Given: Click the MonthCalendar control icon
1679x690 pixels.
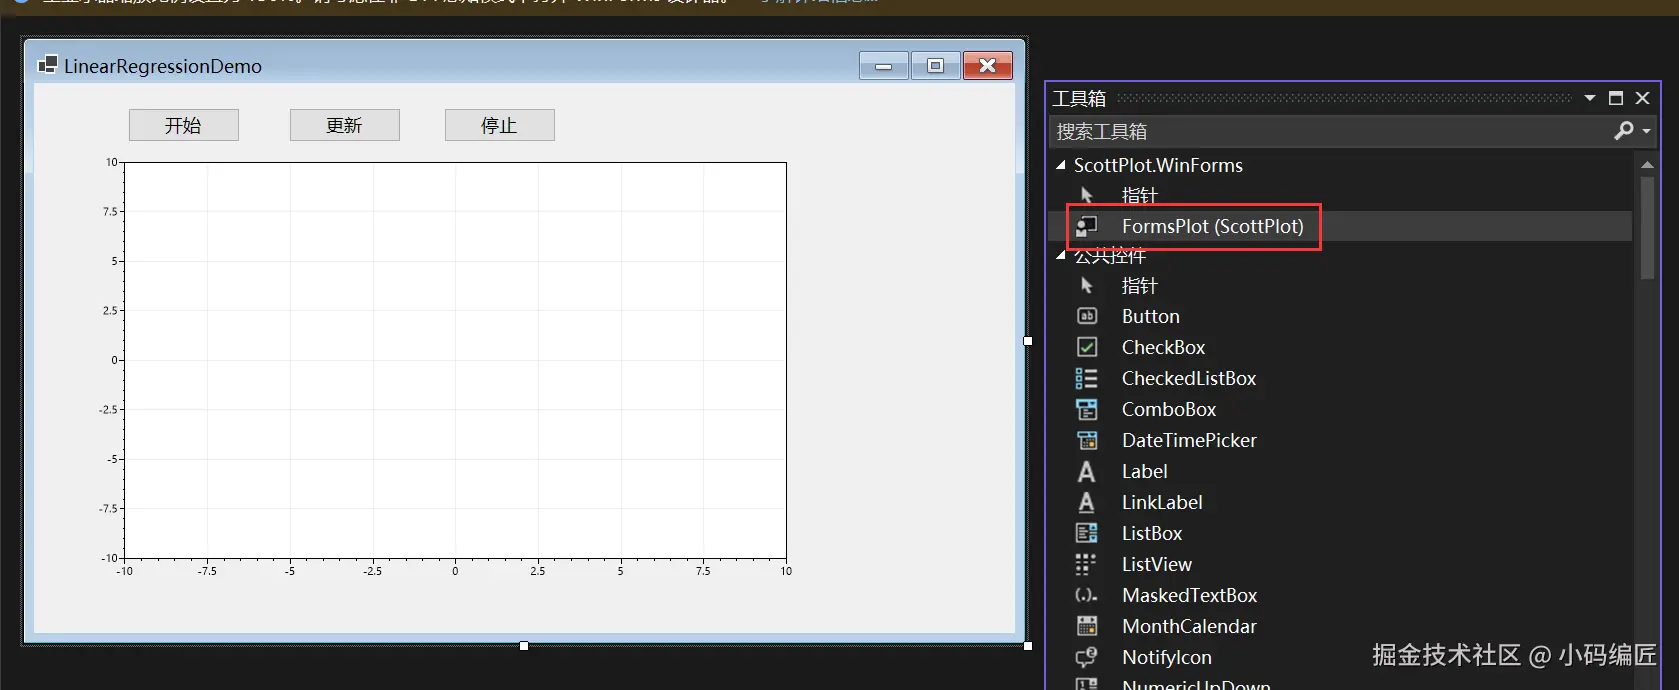Looking at the screenshot, I should pos(1087,626).
